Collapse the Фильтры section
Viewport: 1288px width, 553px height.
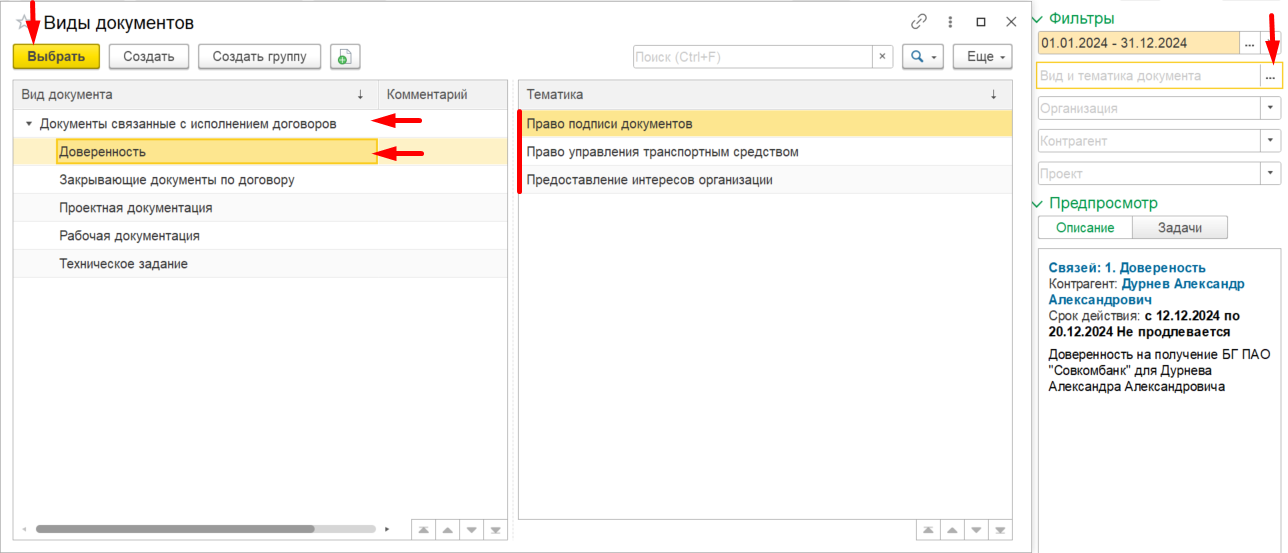pyautogui.click(x=1037, y=19)
